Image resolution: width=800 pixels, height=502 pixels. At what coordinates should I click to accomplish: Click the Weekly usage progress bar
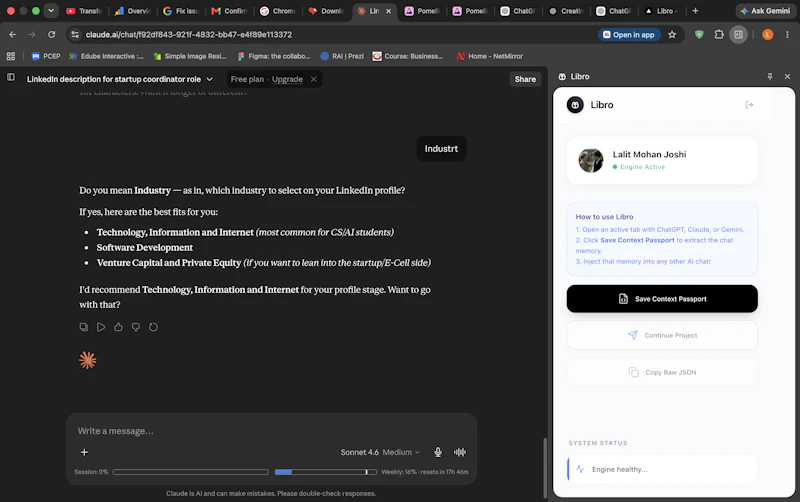click(x=326, y=472)
